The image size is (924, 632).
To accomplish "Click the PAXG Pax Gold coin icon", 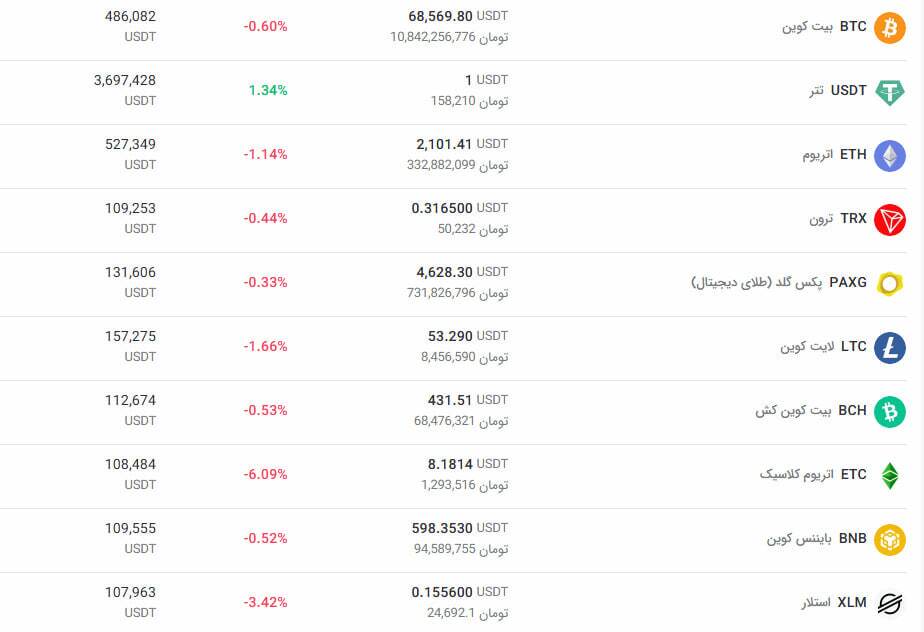I will (889, 283).
